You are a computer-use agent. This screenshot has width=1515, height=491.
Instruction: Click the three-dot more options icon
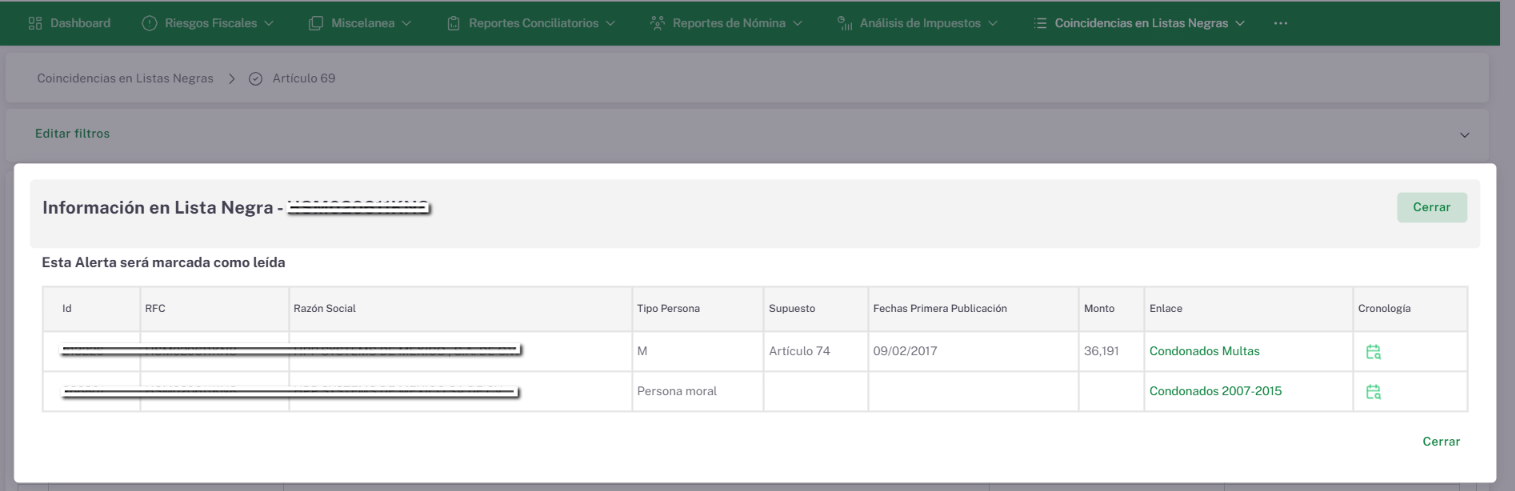point(1280,23)
